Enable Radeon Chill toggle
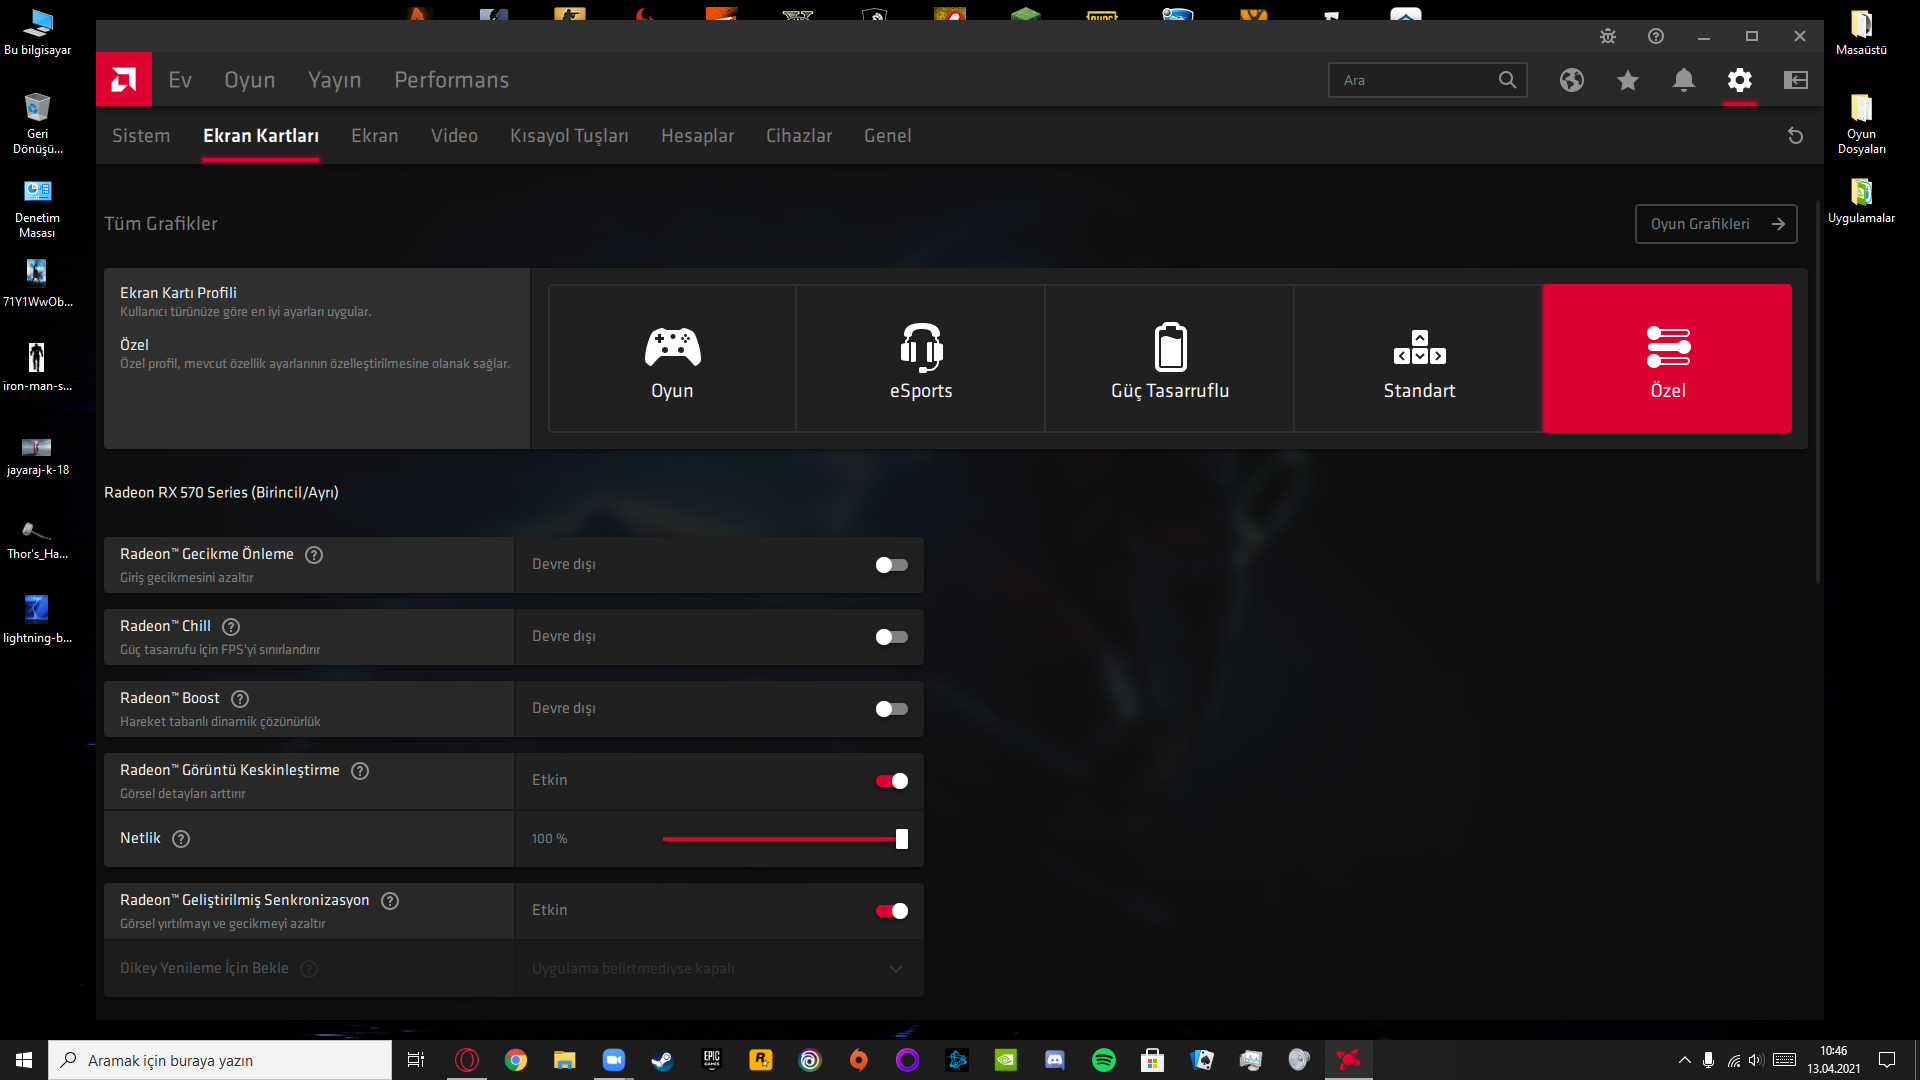 (891, 637)
